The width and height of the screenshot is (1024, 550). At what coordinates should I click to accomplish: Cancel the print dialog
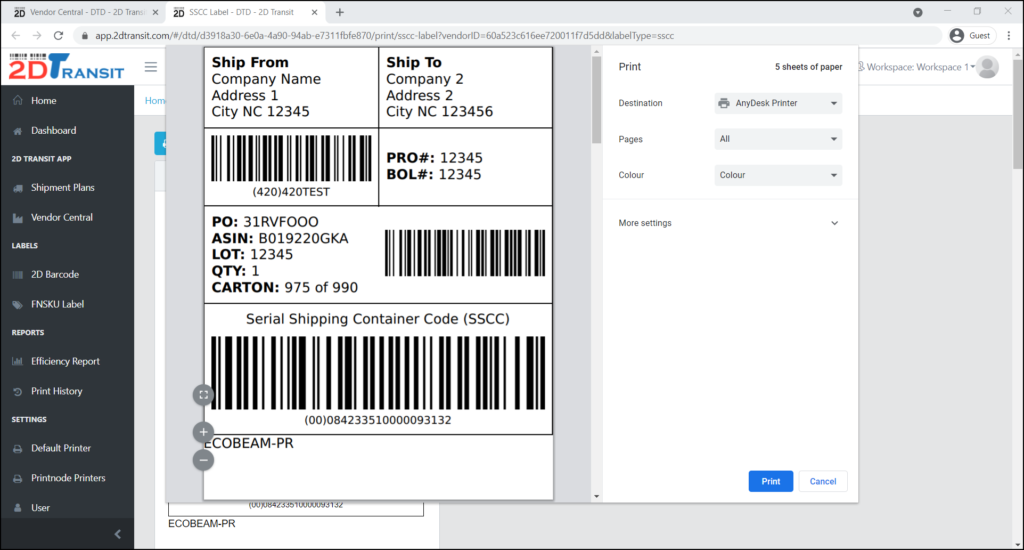(x=823, y=481)
